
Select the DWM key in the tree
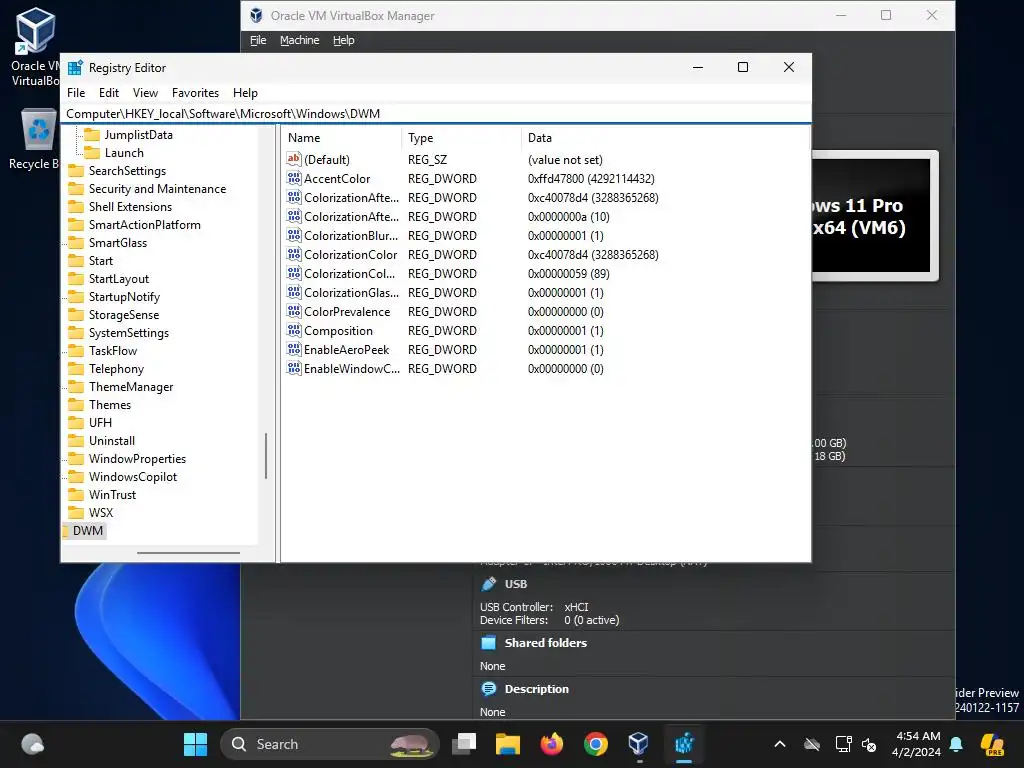click(88, 530)
